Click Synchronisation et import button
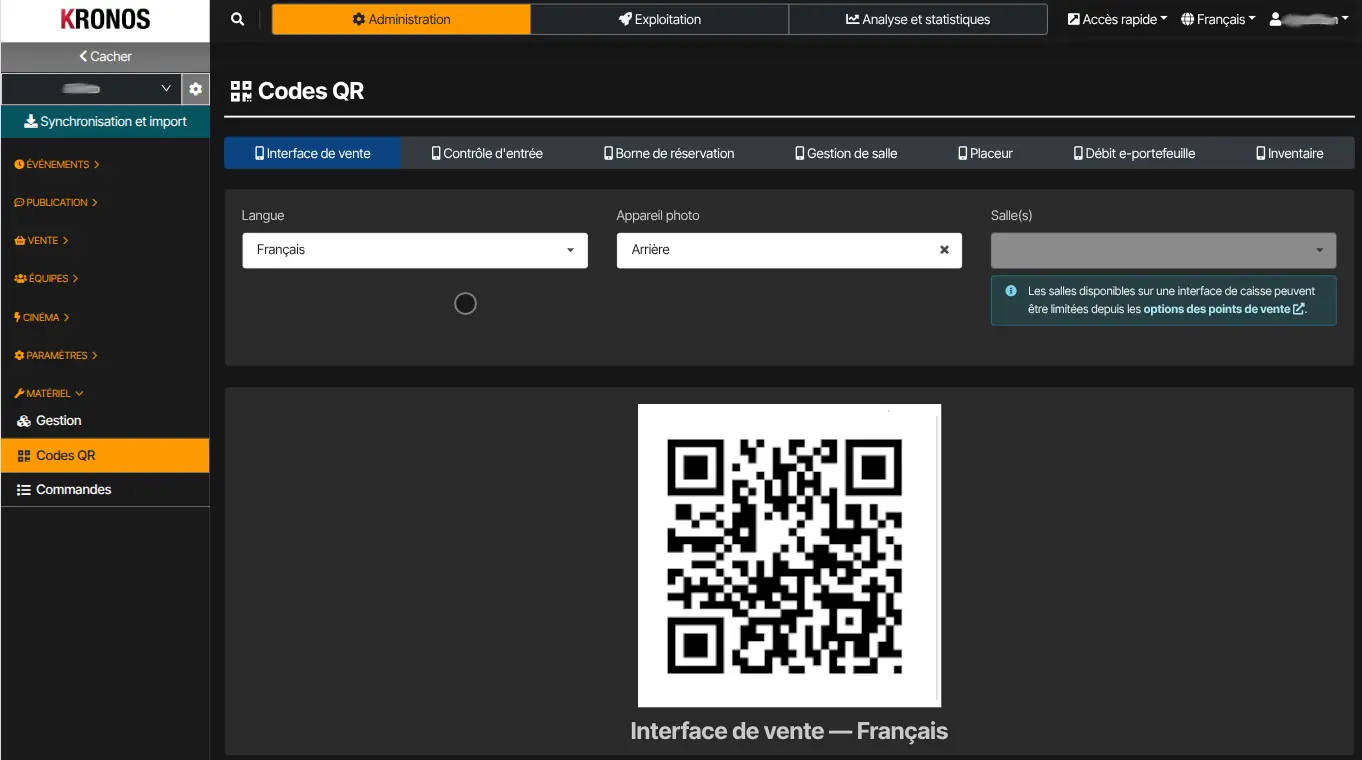1362x760 pixels. click(105, 121)
